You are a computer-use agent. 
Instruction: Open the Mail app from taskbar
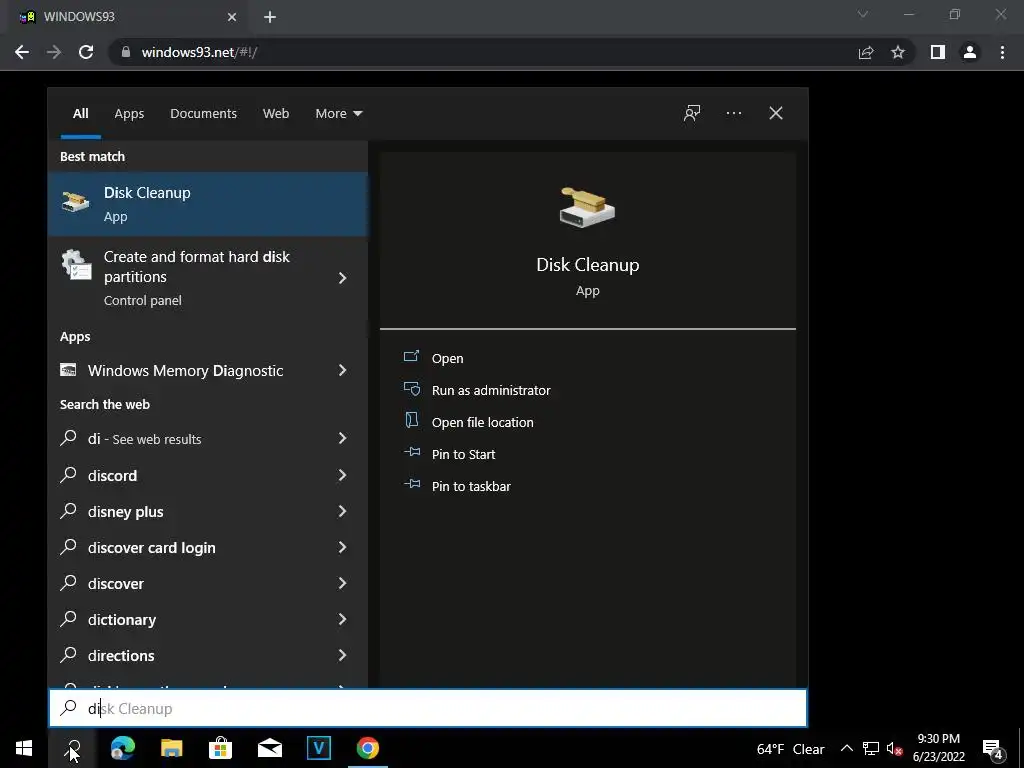270,748
